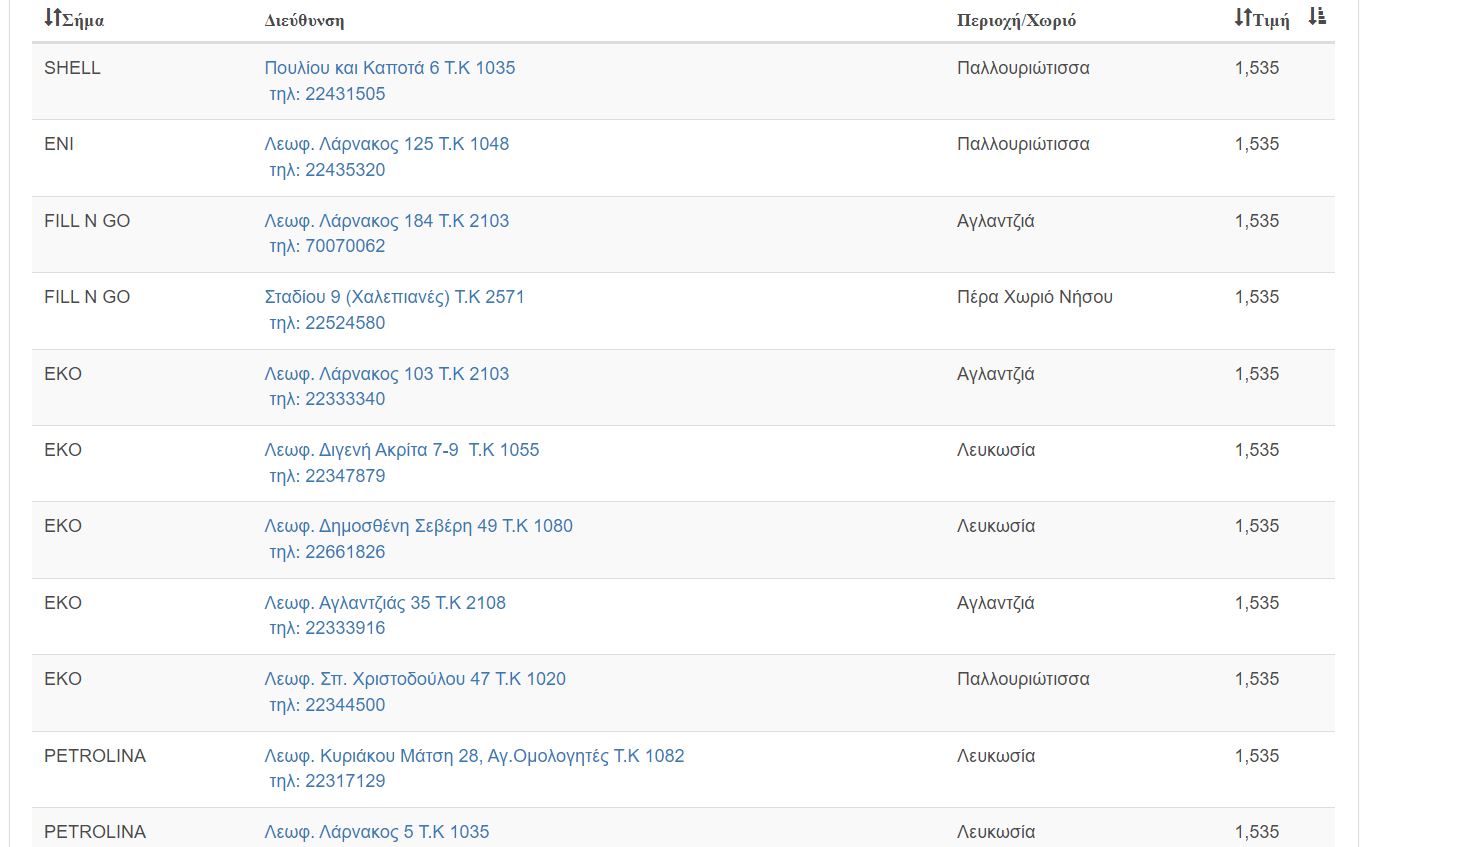The width and height of the screenshot is (1460, 847).
Task: Open the Λεωφ. Λάρνακος 103 address link
Action: [x=386, y=374]
